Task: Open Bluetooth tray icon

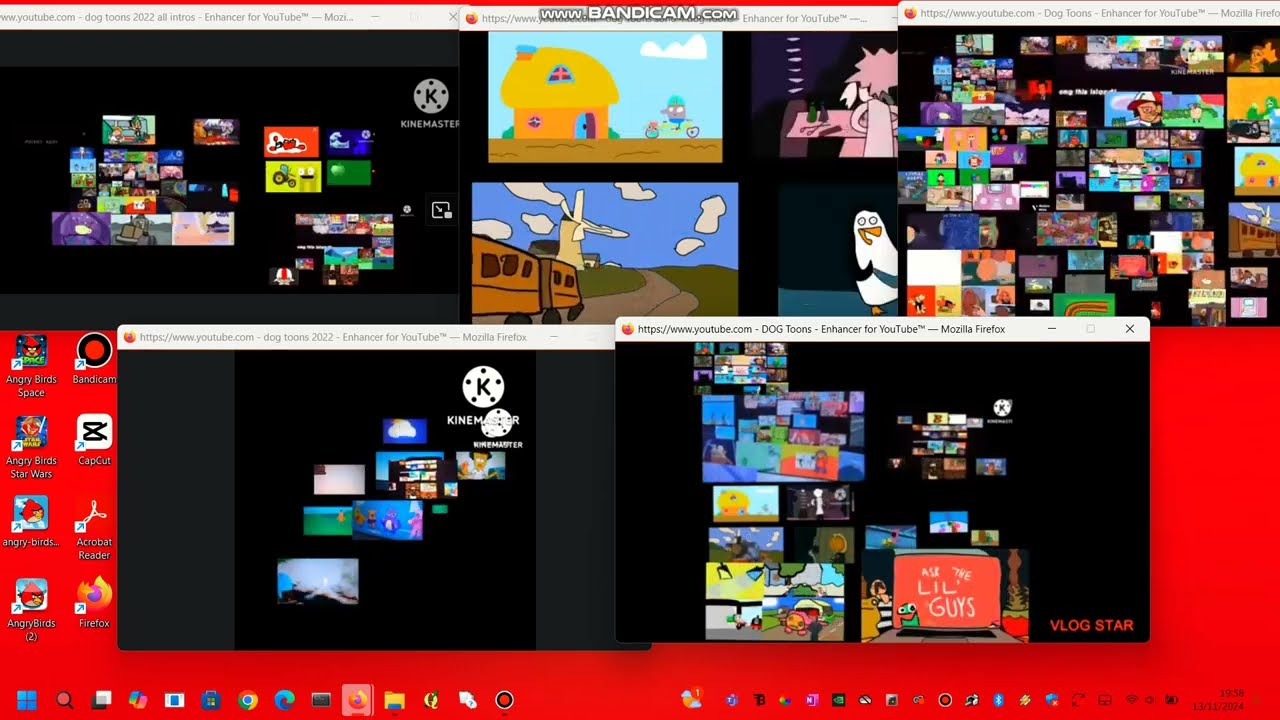Action: pyautogui.click(x=998, y=700)
